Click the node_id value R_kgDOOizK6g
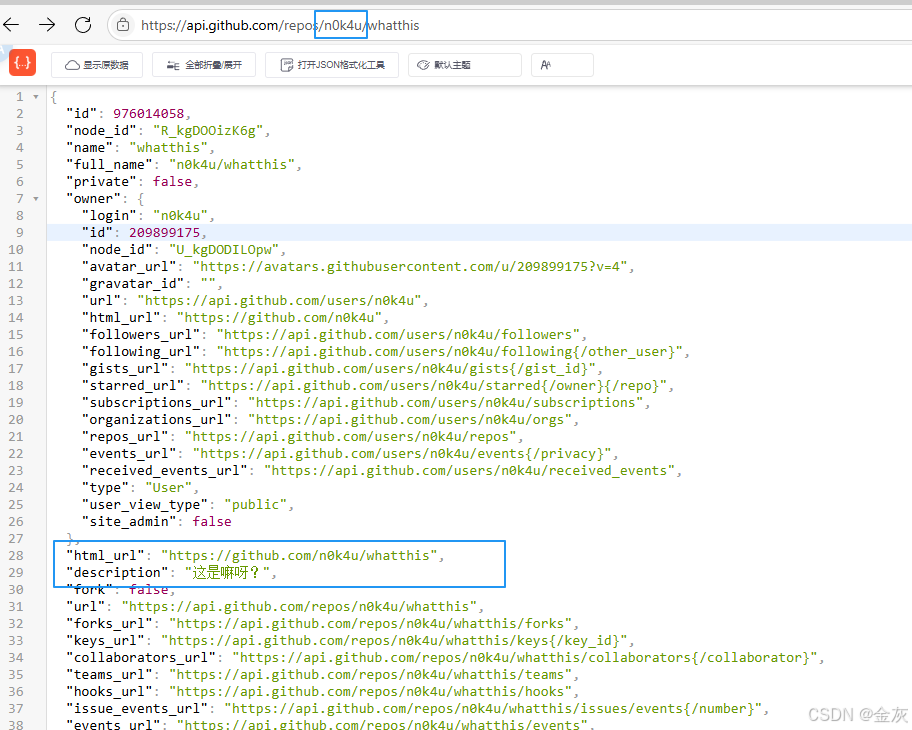This screenshot has height=730, width=912. [208, 131]
